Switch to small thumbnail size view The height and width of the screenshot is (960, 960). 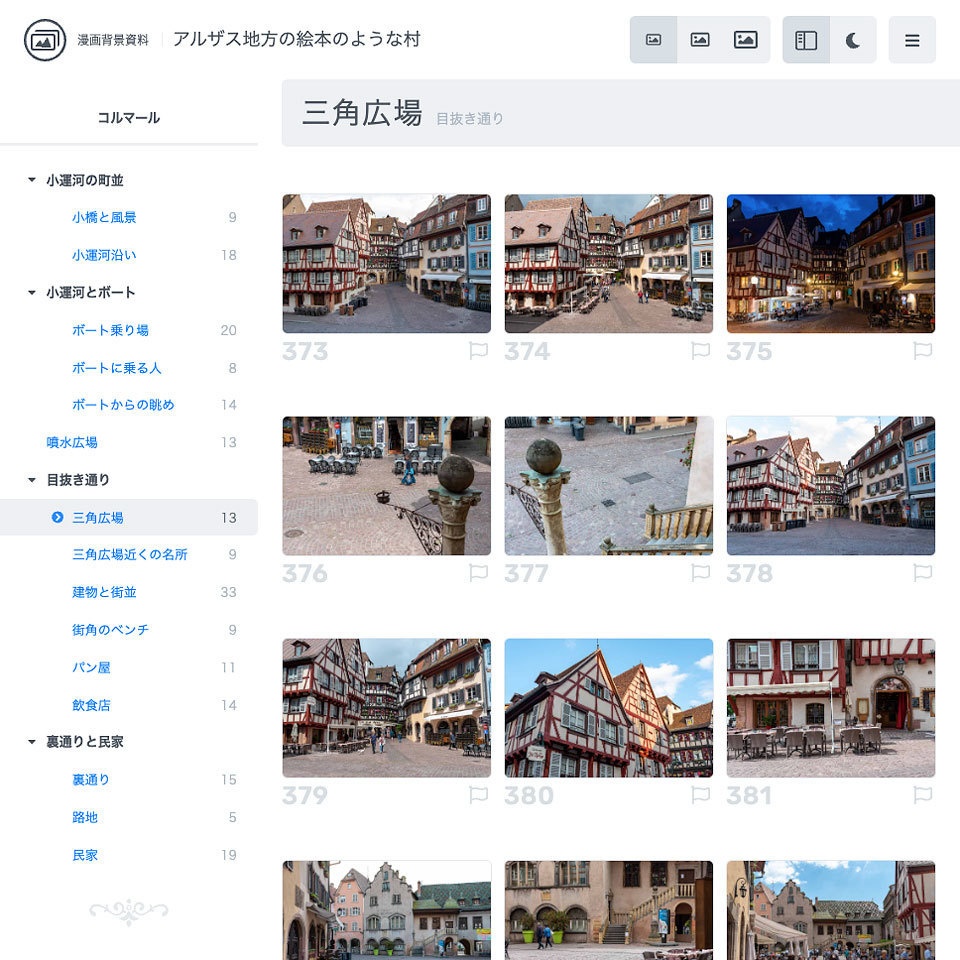653,40
